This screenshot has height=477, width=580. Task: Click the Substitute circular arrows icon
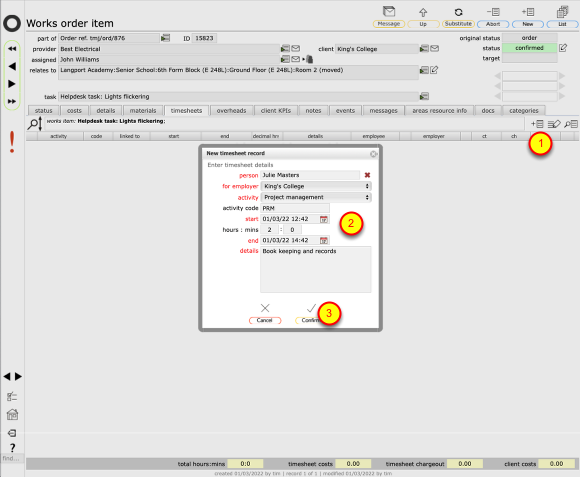click(x=458, y=12)
